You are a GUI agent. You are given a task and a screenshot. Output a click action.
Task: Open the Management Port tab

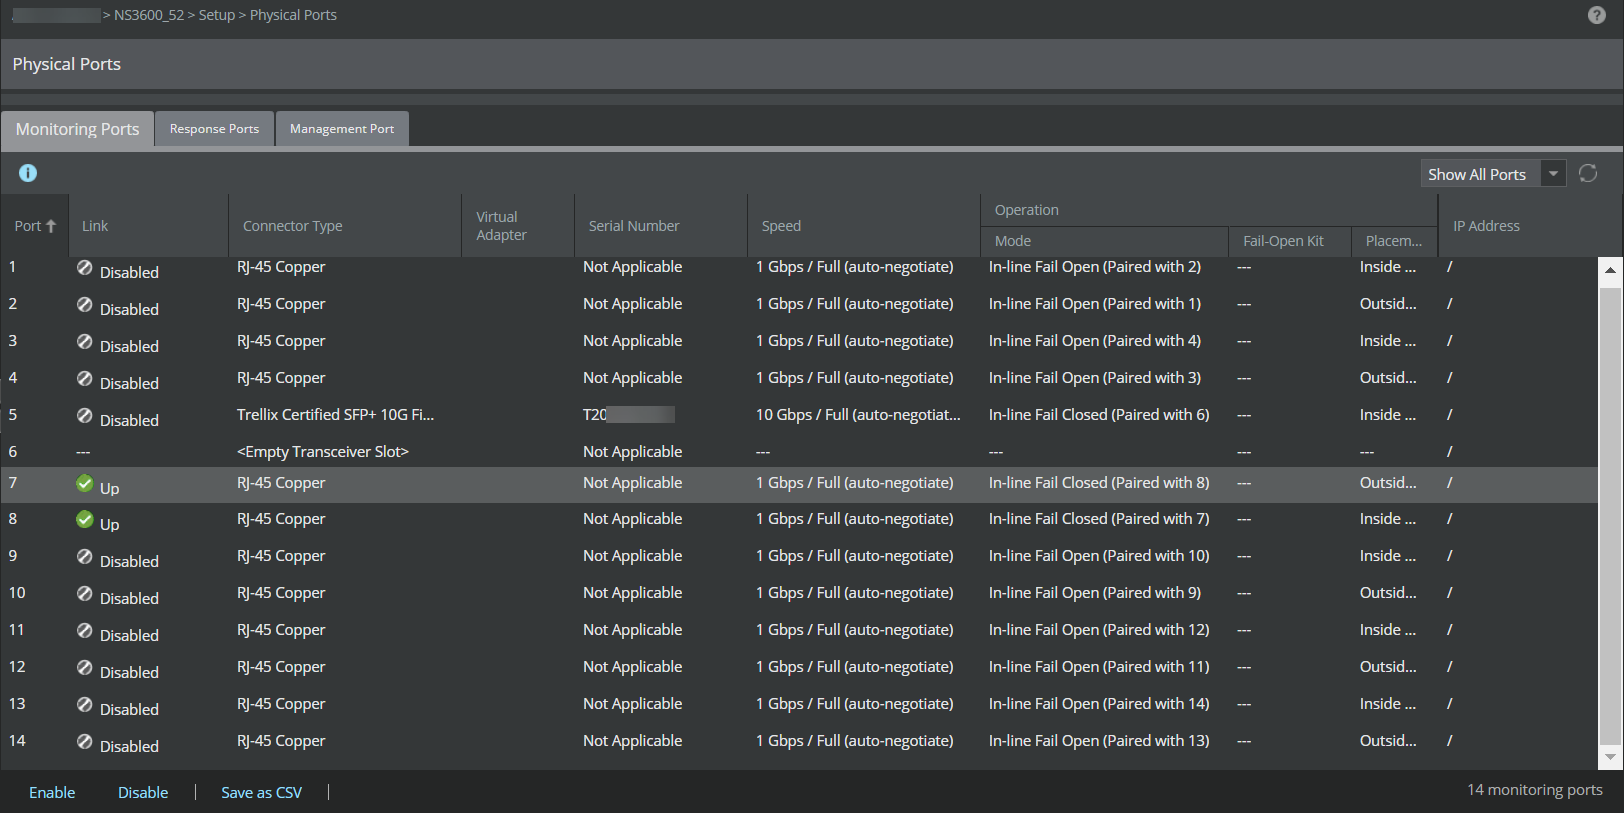pyautogui.click(x=342, y=129)
